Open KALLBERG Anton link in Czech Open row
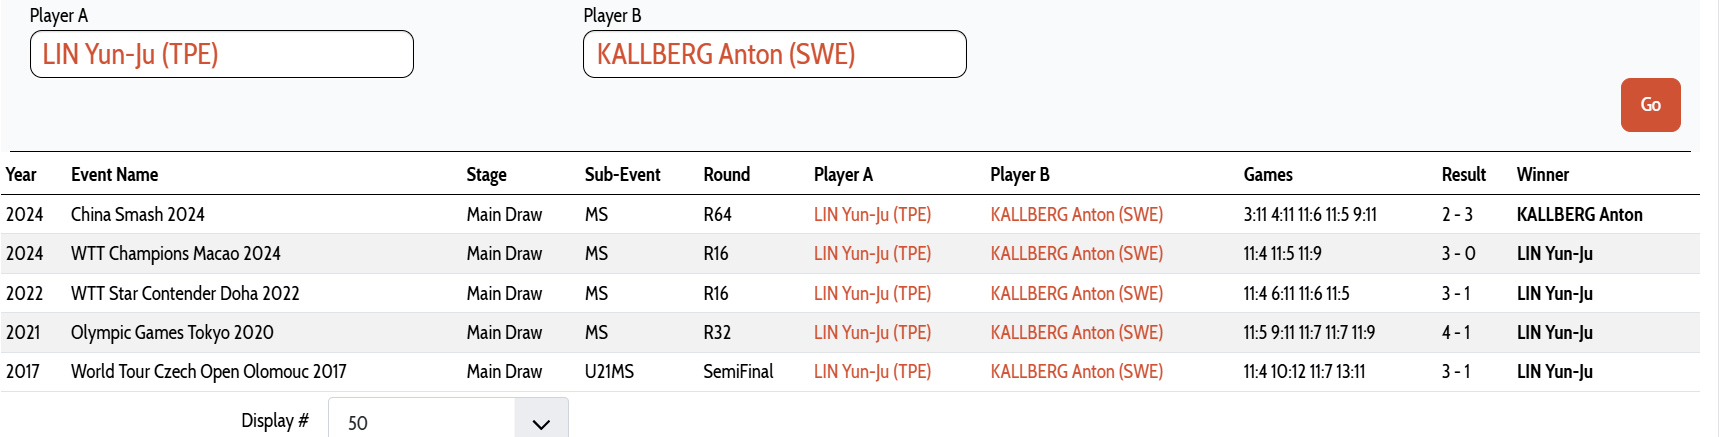 (x=1076, y=372)
